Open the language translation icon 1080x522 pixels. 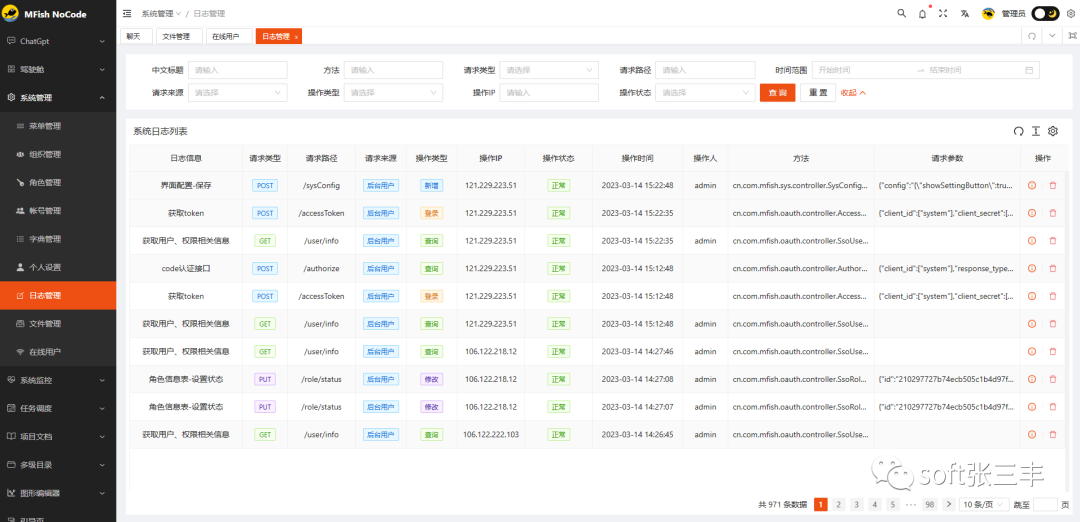pyautogui.click(x=965, y=13)
